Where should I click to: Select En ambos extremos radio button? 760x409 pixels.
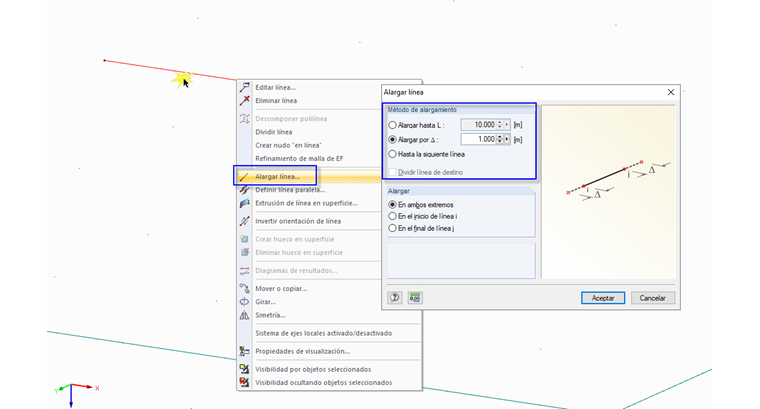[x=393, y=204]
